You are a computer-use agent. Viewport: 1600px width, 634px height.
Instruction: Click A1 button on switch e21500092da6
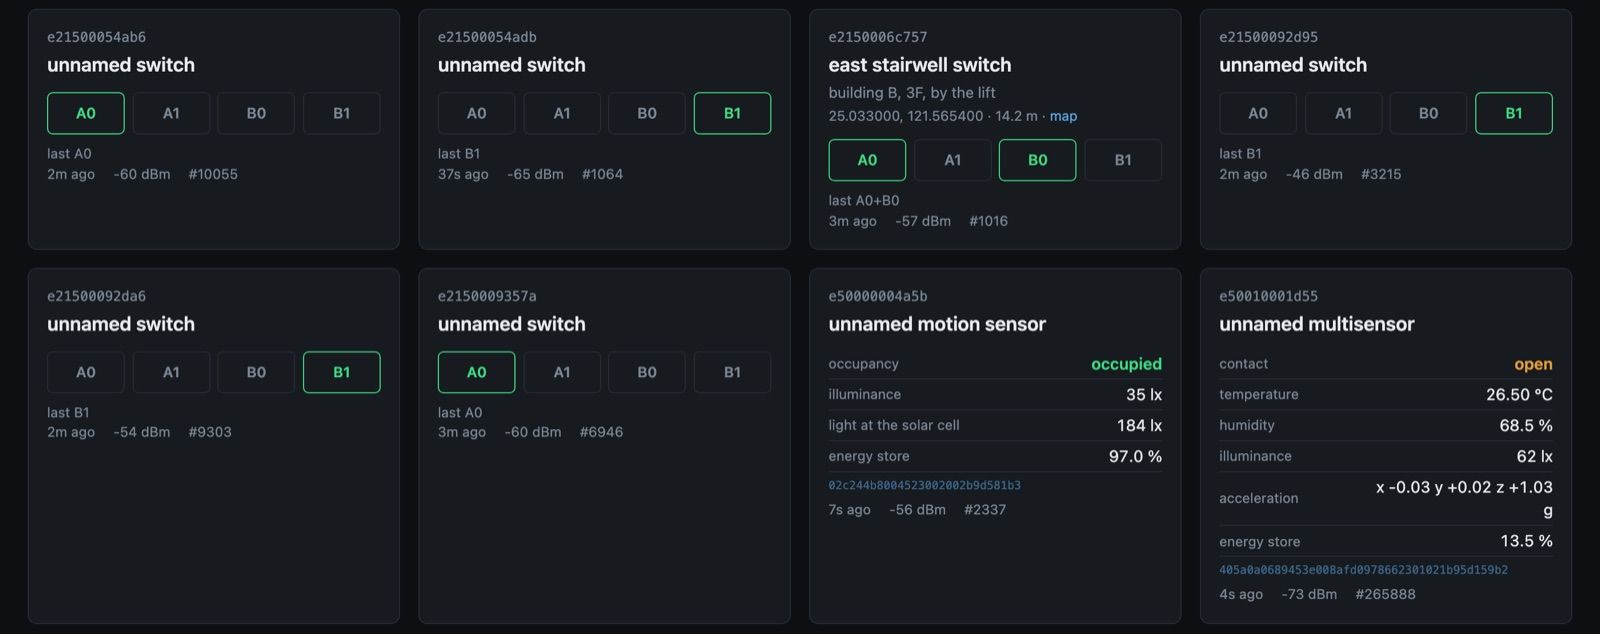(171, 372)
